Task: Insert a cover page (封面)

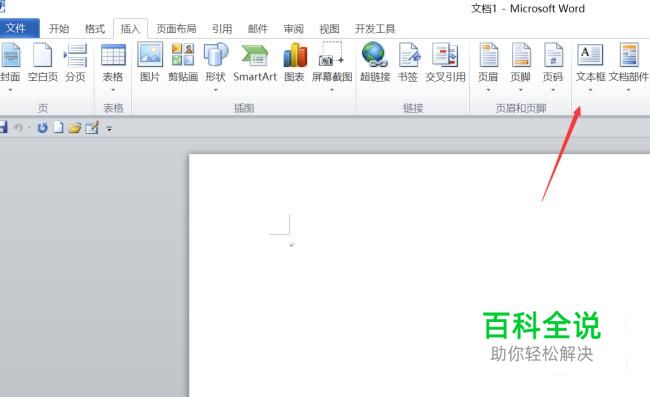Action: pyautogui.click(x=10, y=62)
